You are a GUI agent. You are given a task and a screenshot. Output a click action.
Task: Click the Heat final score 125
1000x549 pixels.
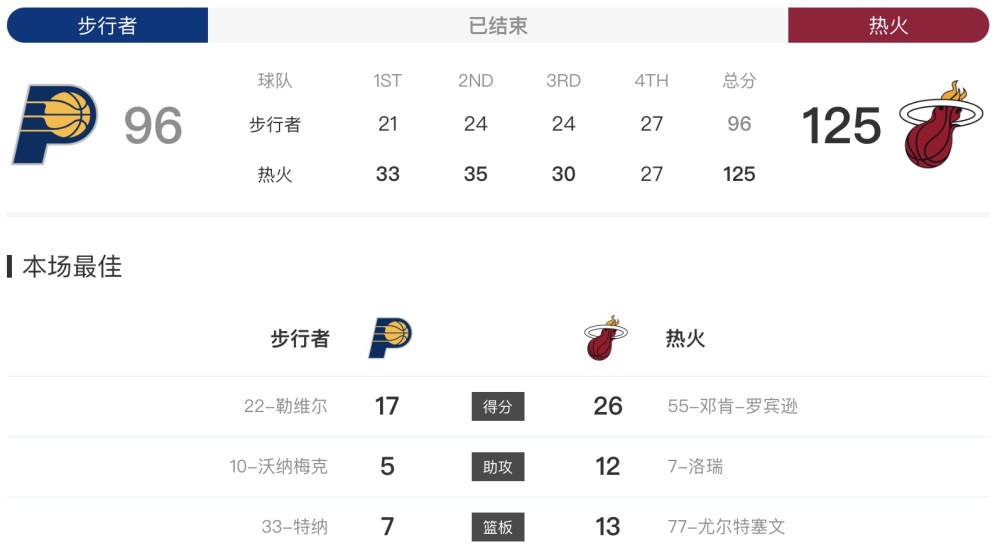[x=841, y=126]
